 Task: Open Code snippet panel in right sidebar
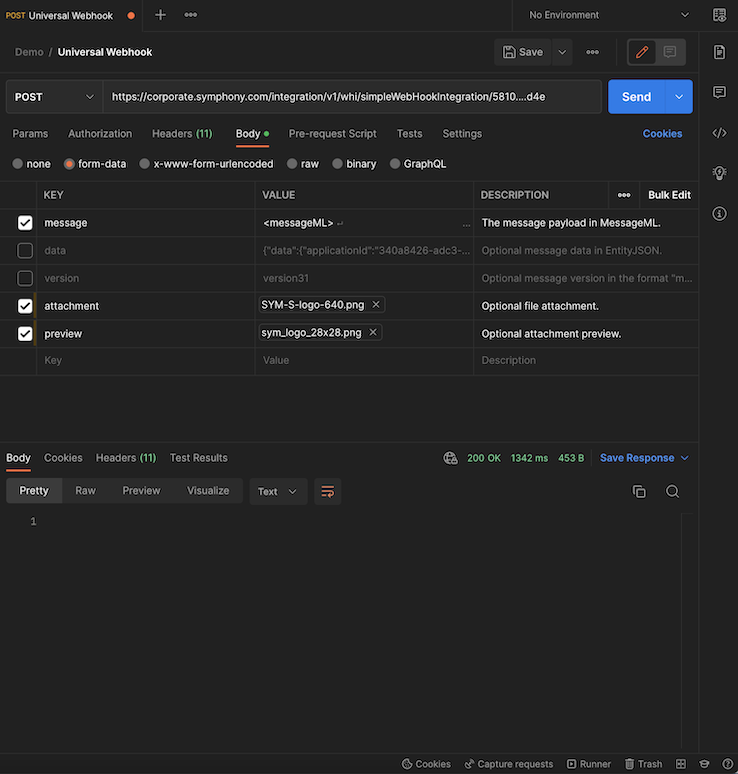719,133
